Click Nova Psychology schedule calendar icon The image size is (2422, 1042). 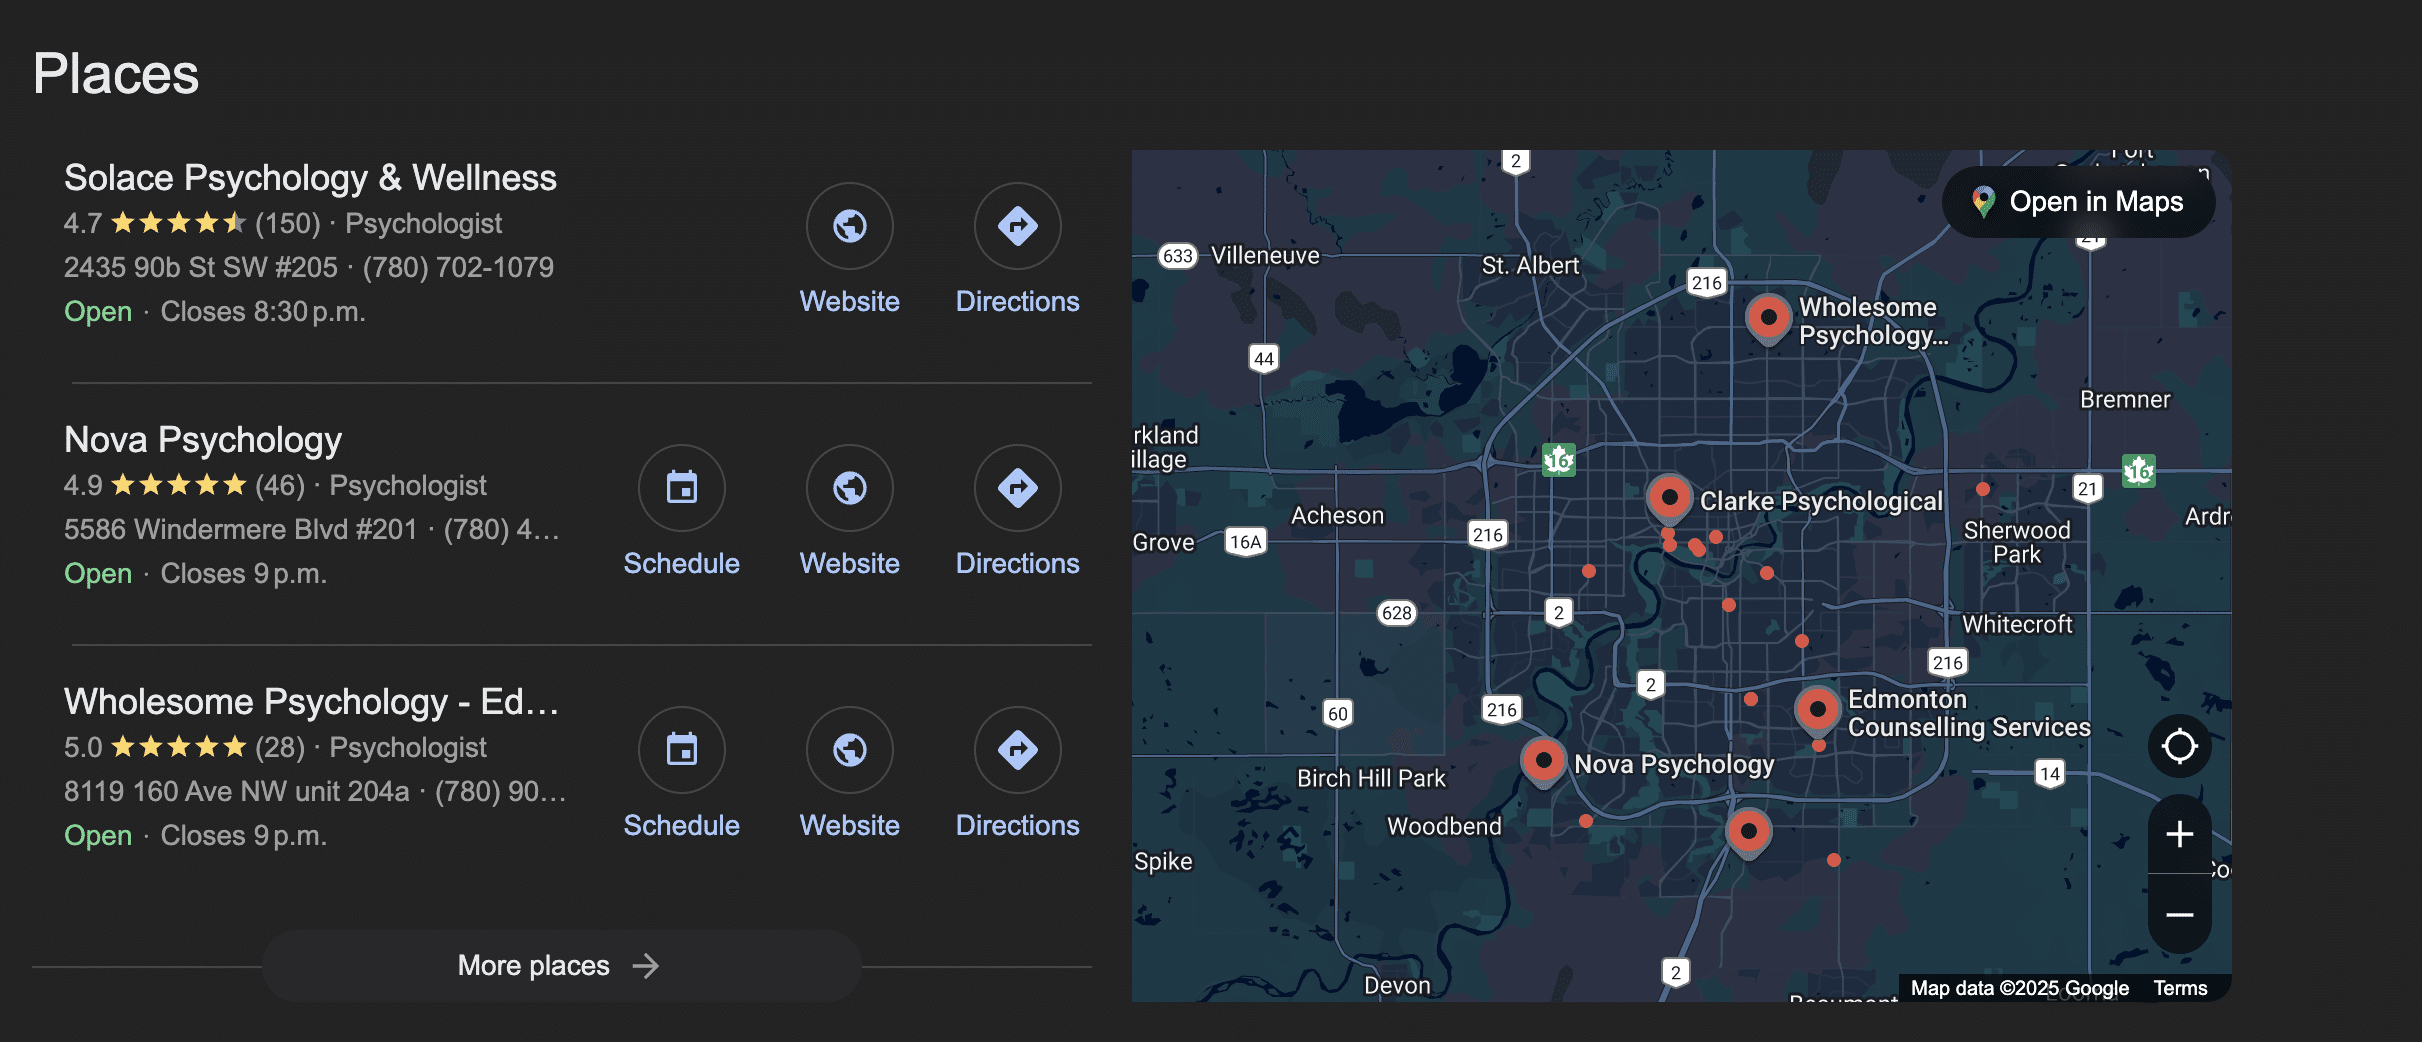[x=682, y=488]
